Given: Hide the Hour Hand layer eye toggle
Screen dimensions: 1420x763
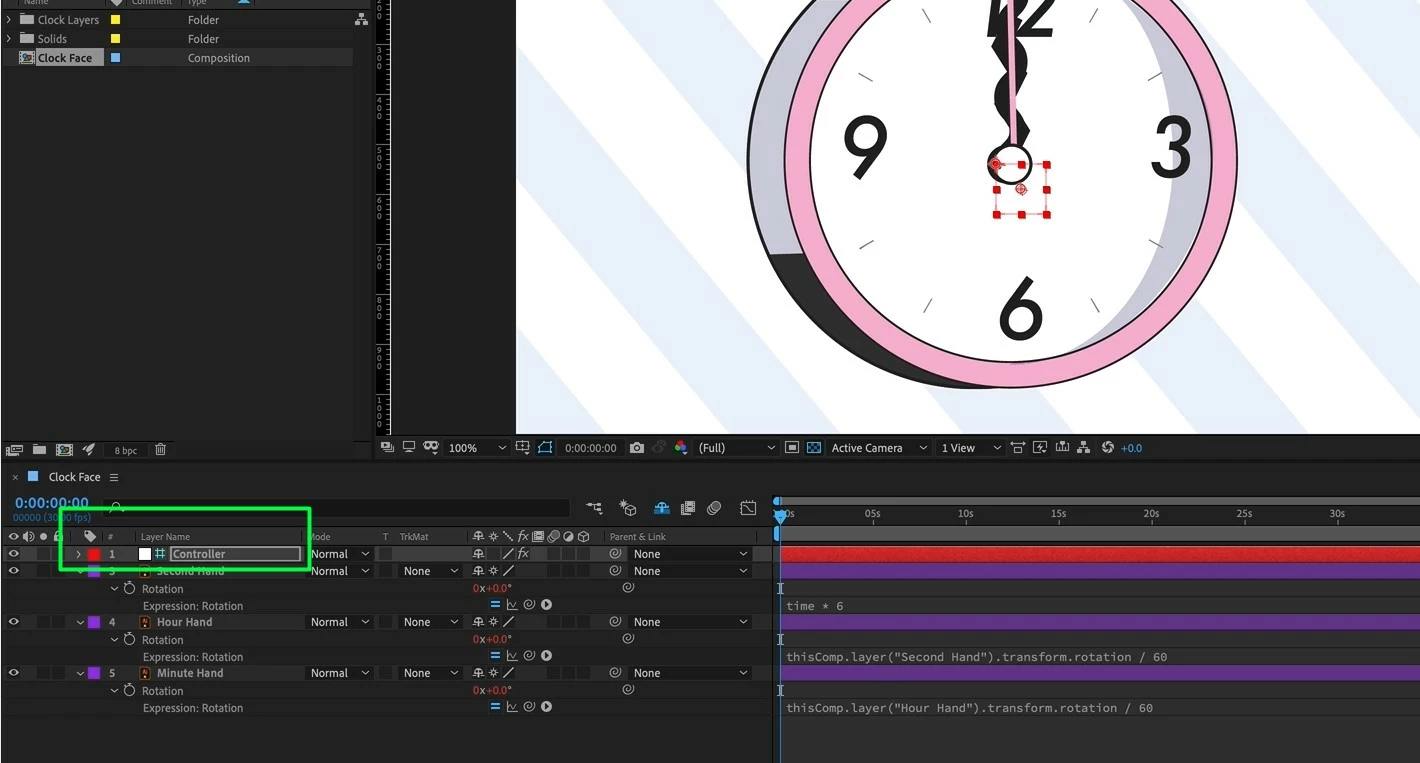Looking at the screenshot, I should [x=14, y=622].
